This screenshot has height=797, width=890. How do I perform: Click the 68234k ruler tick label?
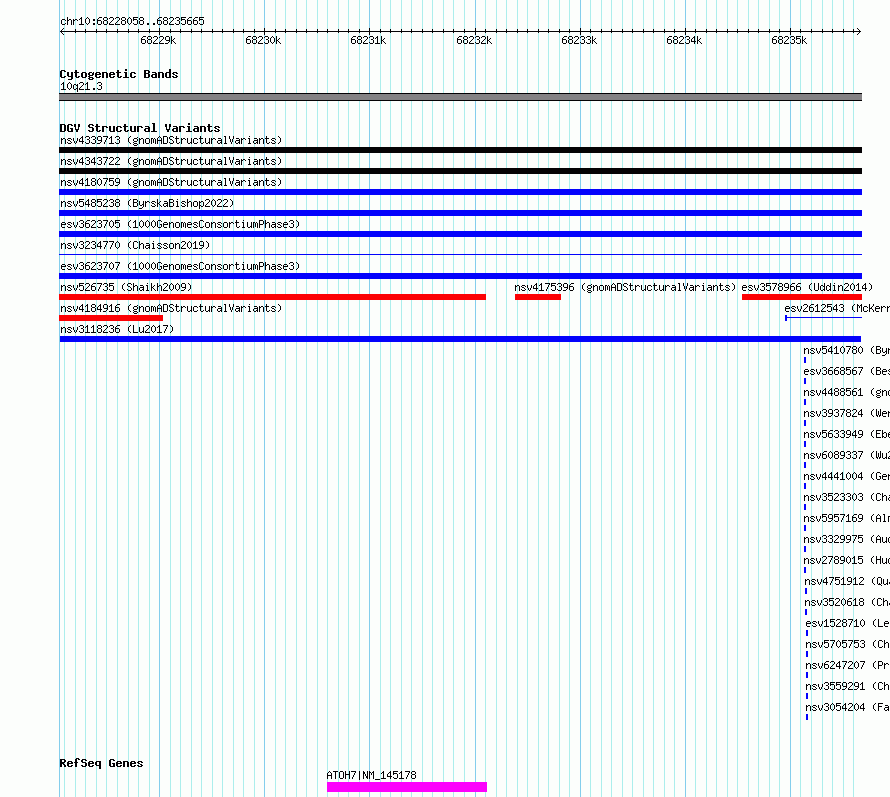point(684,40)
